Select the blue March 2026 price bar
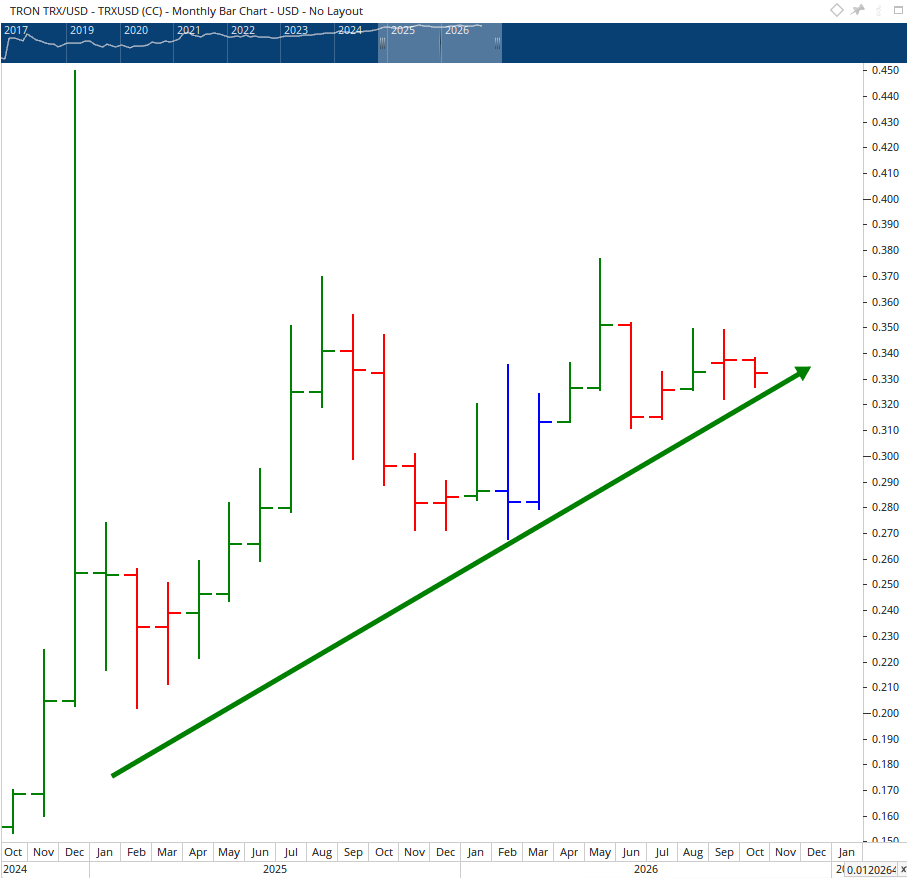Image resolution: width=907 pixels, height=878 pixels. coord(539,451)
